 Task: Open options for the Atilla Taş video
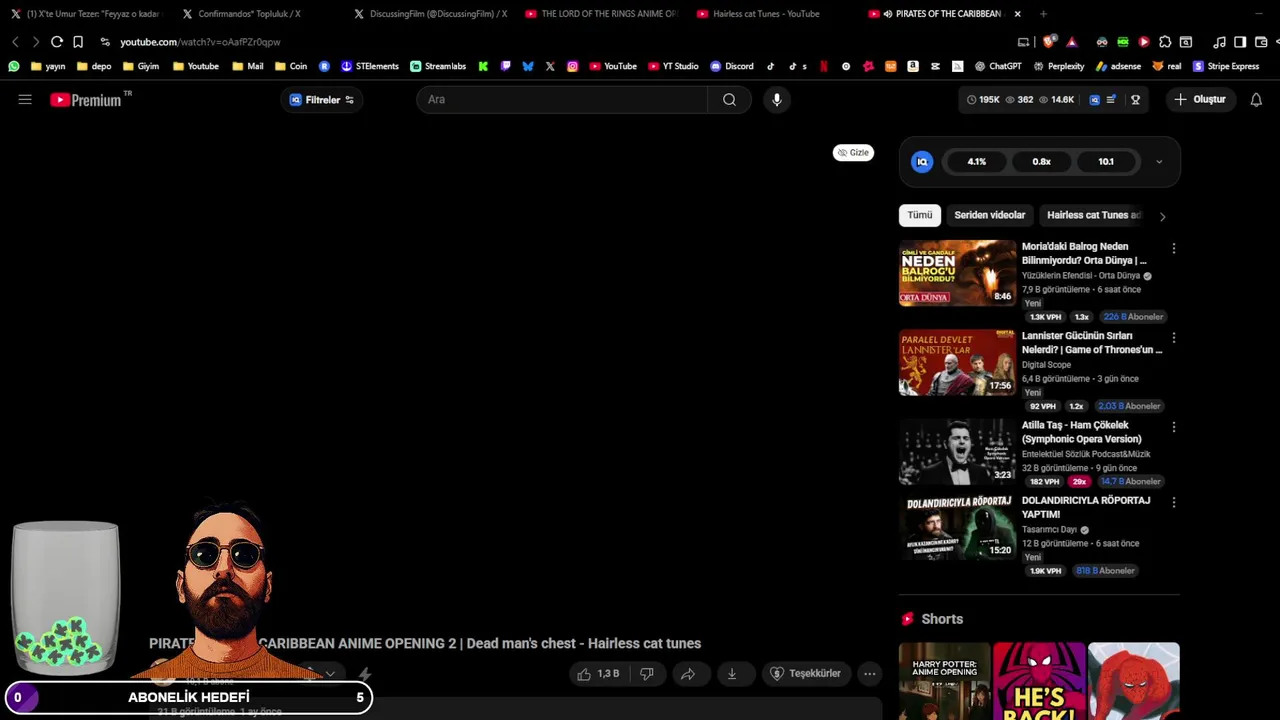(x=1174, y=427)
